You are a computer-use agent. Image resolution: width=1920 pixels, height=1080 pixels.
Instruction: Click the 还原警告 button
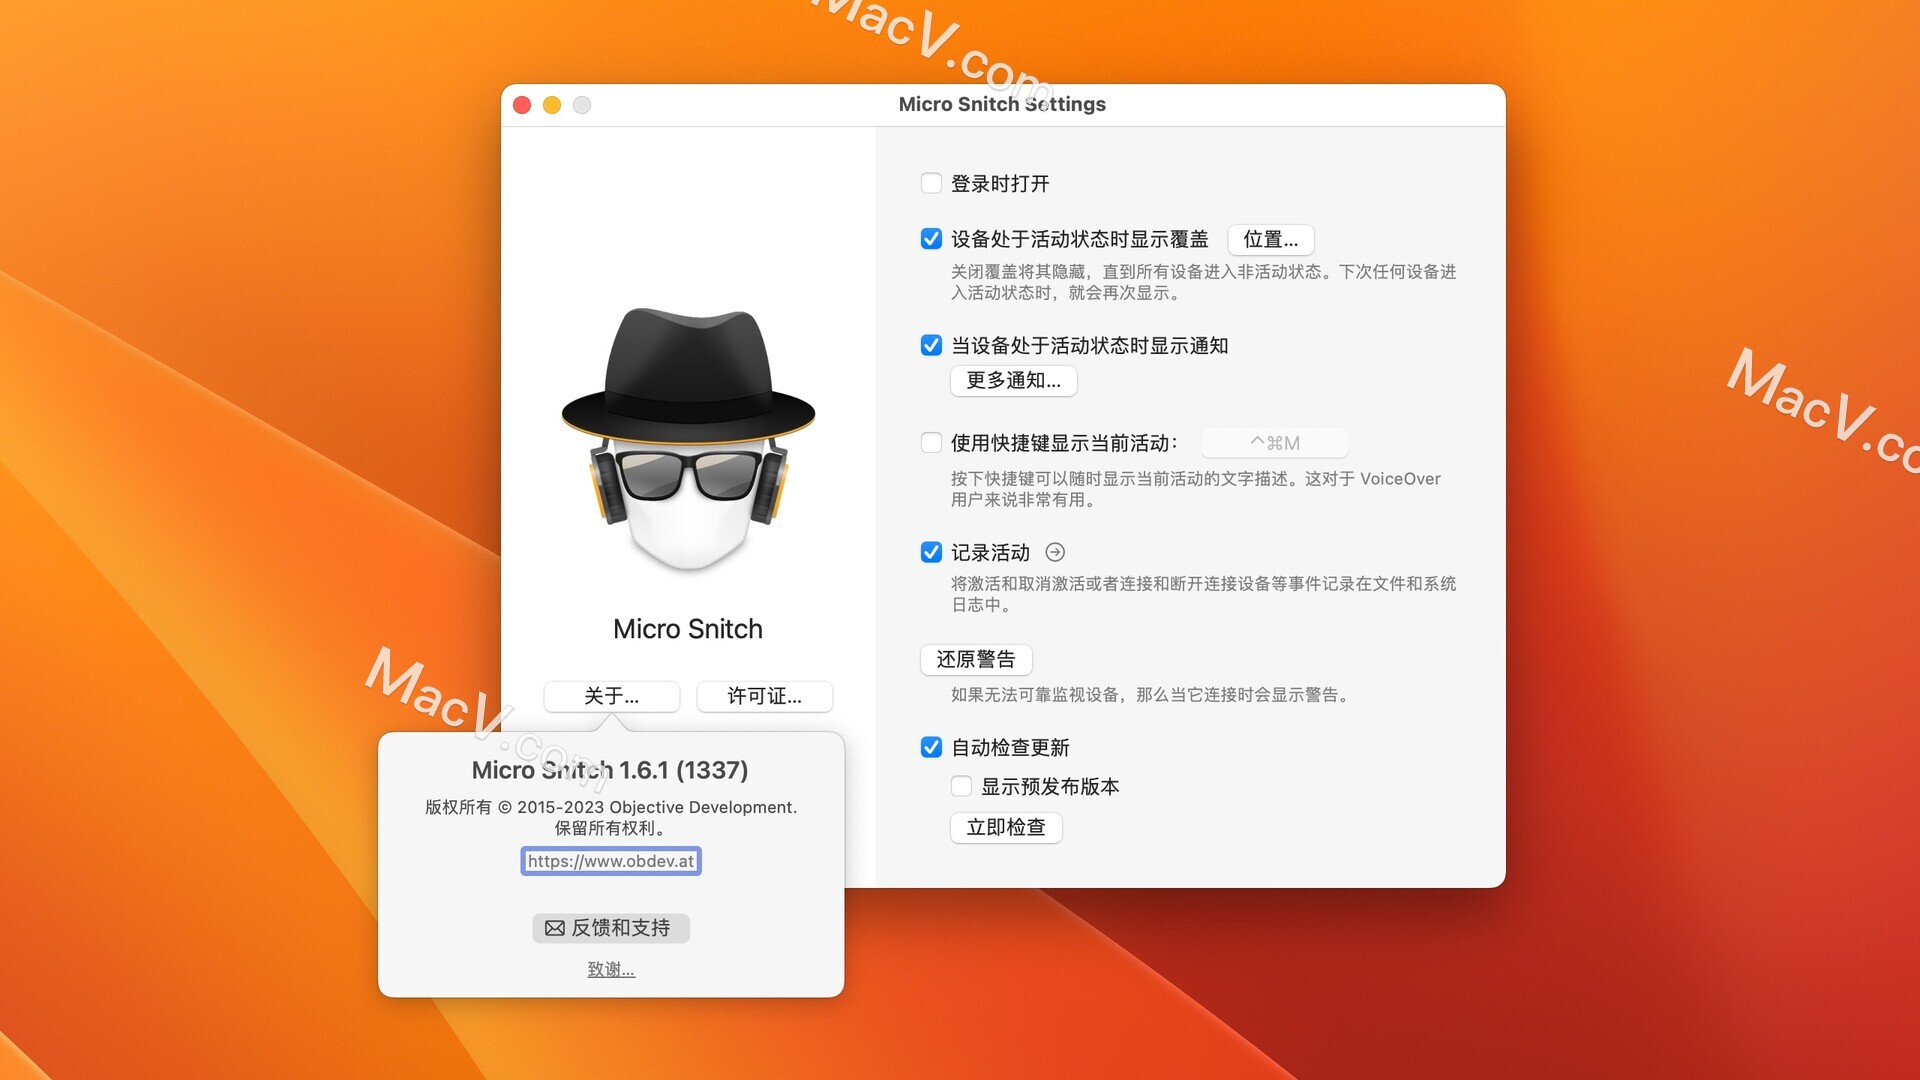pos(975,659)
